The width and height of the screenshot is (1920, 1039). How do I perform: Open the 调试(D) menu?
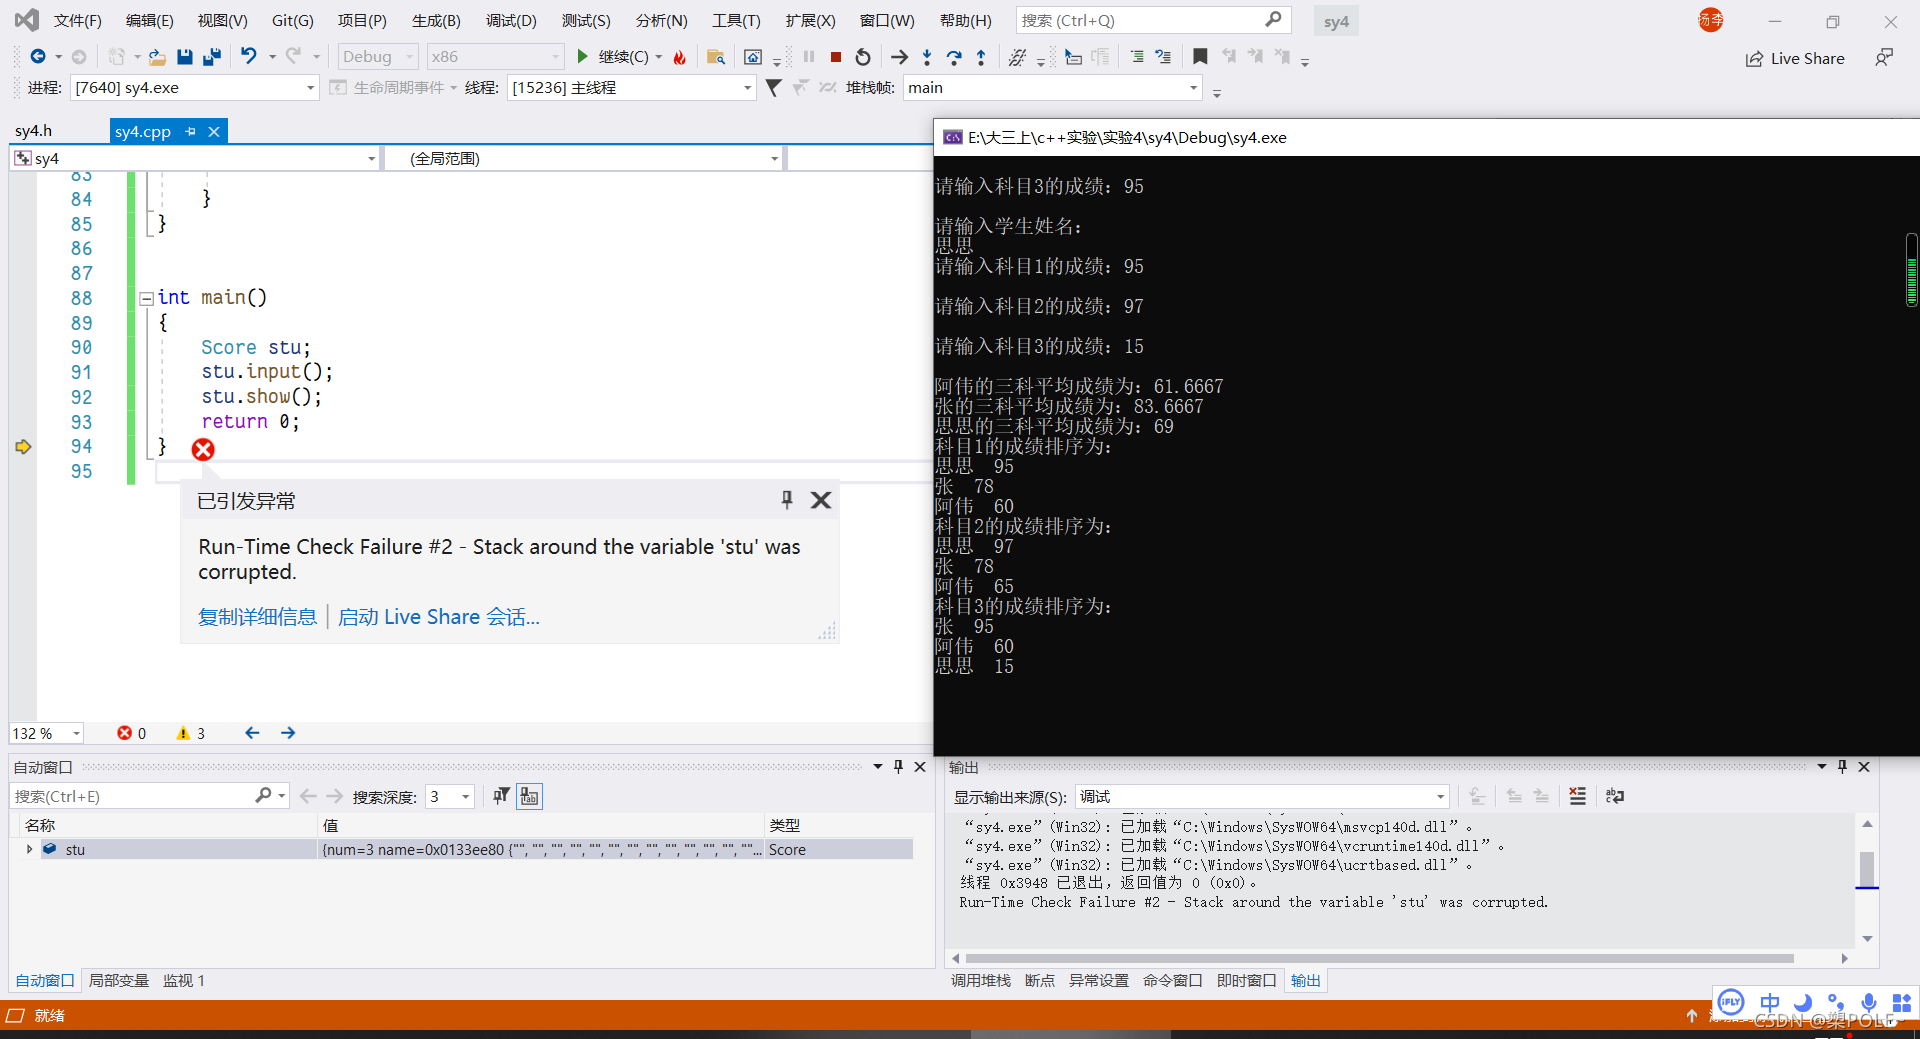pyautogui.click(x=511, y=20)
